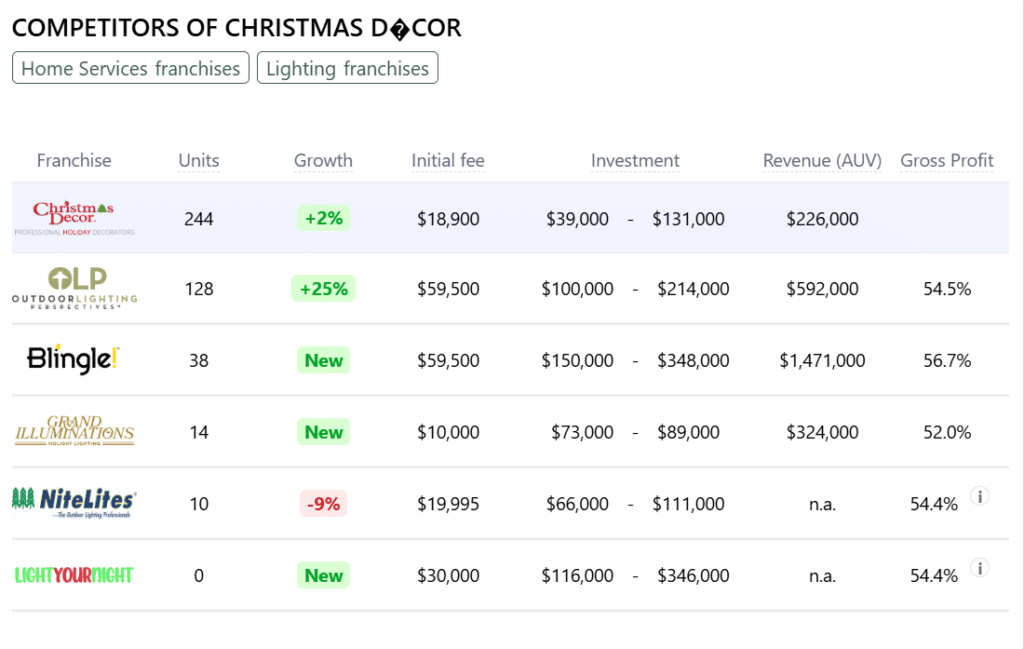The width and height of the screenshot is (1024, 649).
Task: Click the Initial fee column header
Action: (448, 160)
